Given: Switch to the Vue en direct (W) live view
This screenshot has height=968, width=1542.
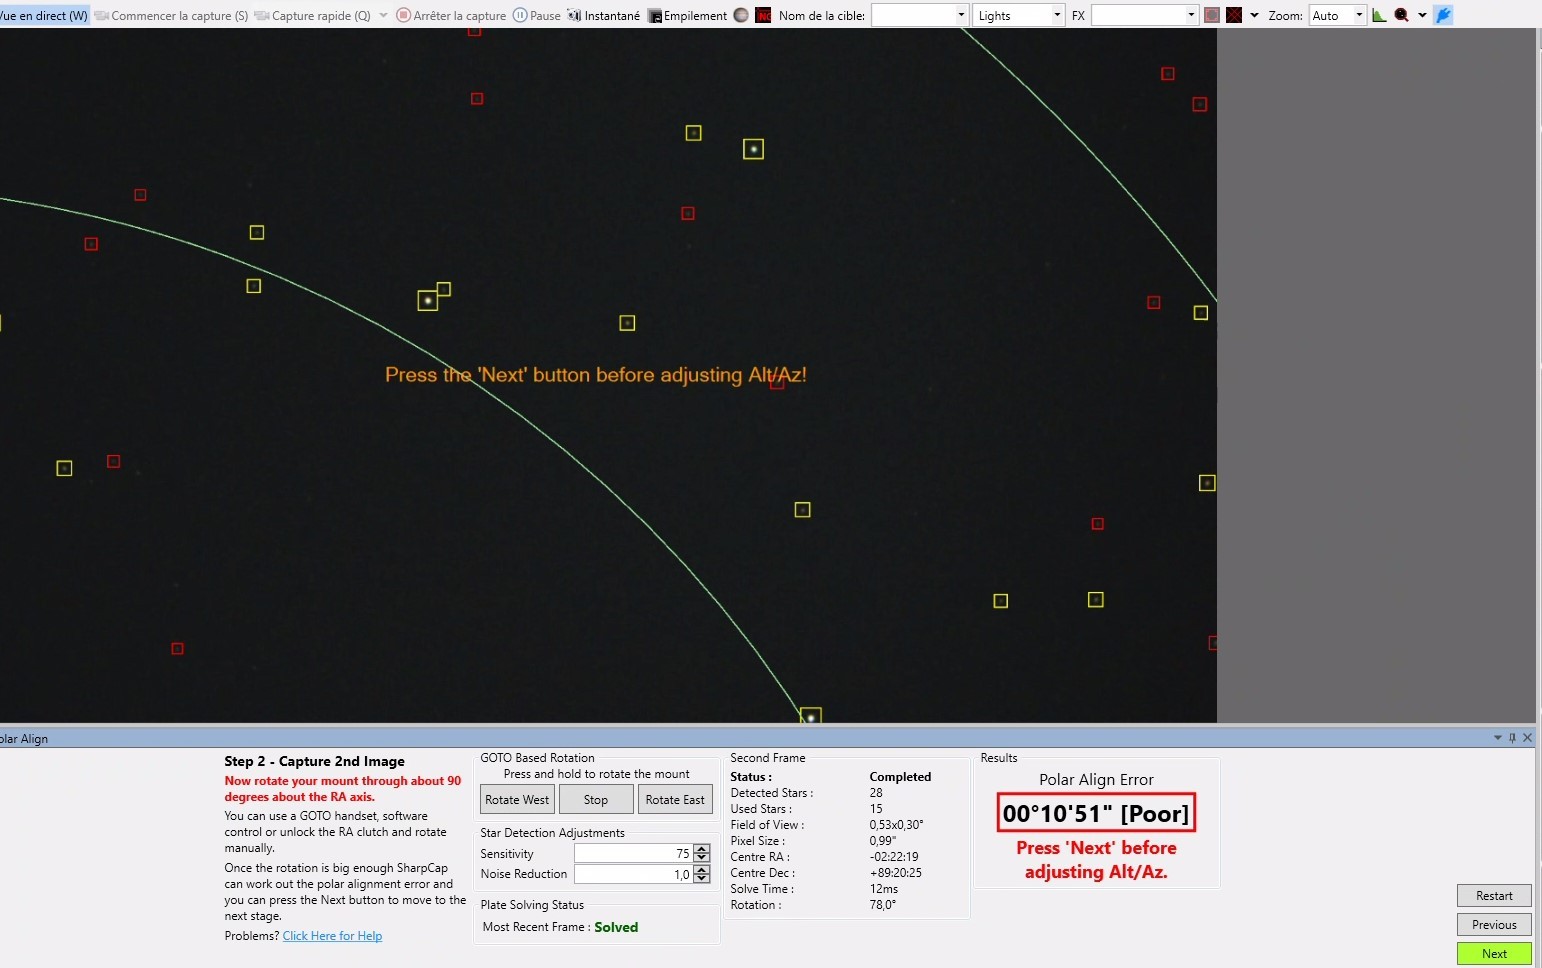Looking at the screenshot, I should (44, 15).
